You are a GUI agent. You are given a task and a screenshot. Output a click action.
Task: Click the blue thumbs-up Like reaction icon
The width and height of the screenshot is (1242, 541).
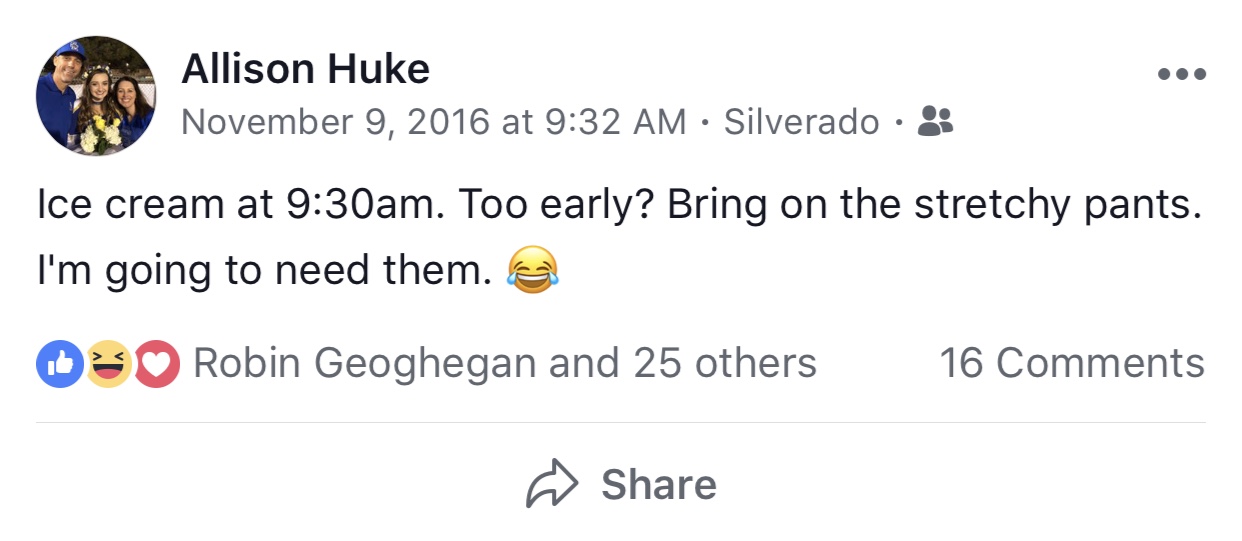(60, 364)
